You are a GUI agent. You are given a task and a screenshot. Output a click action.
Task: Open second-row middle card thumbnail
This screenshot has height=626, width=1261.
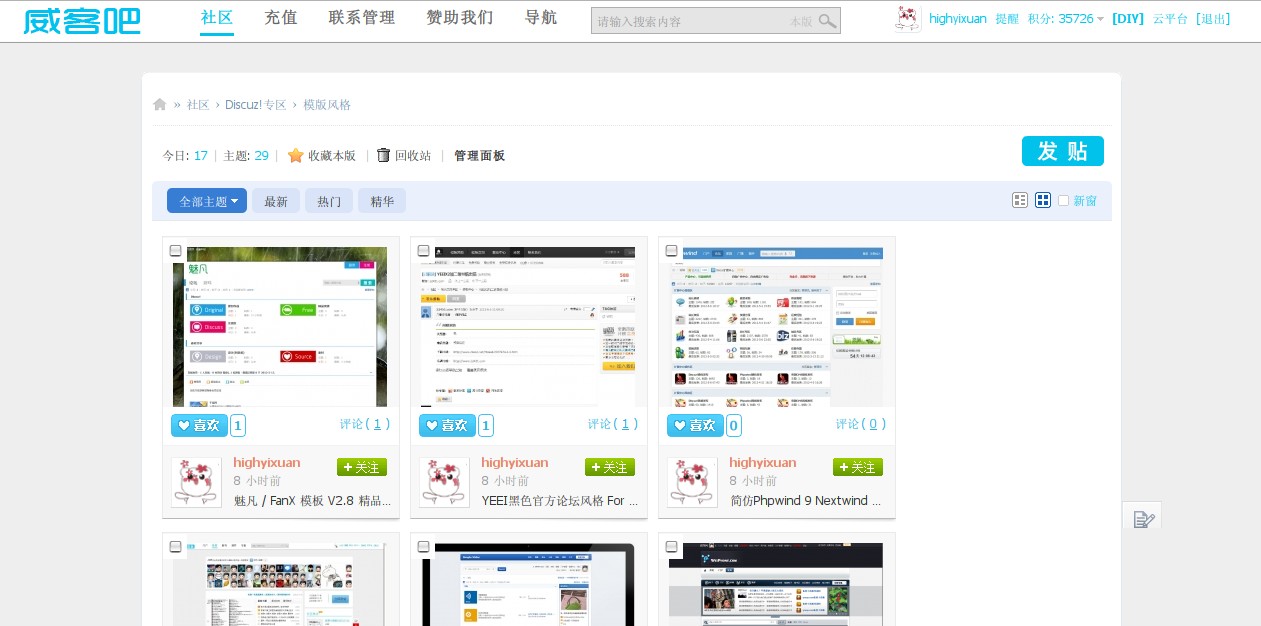click(x=528, y=585)
